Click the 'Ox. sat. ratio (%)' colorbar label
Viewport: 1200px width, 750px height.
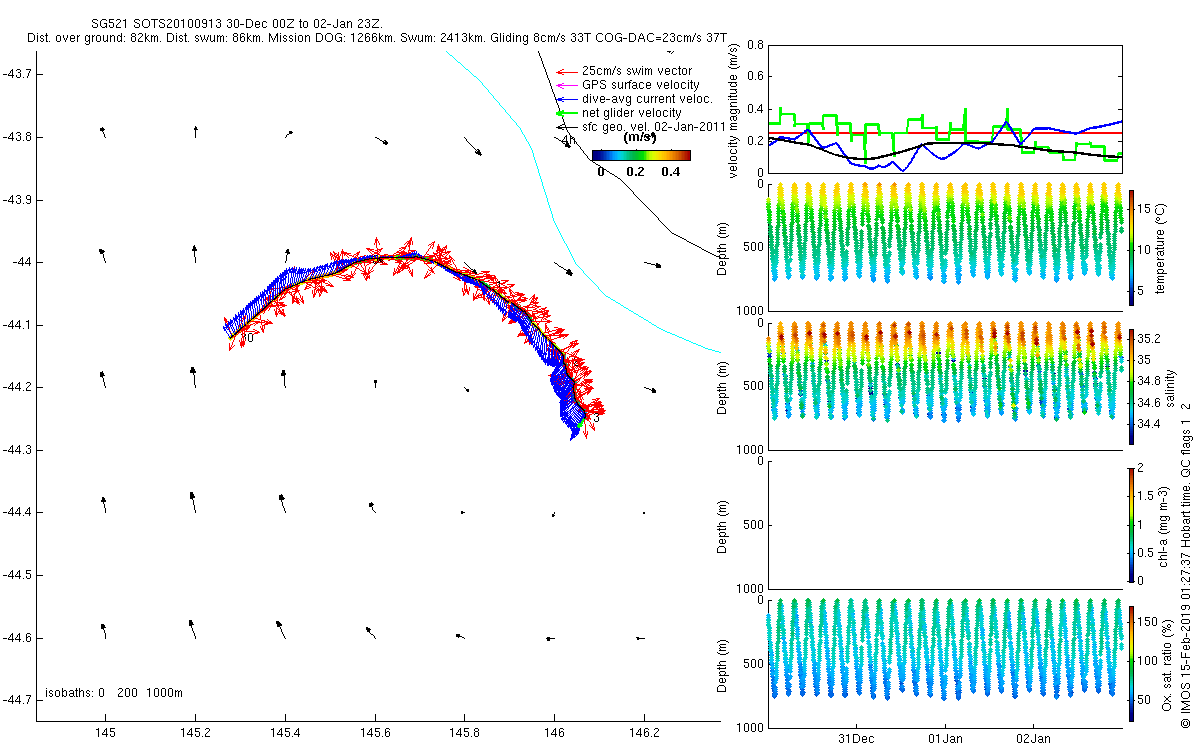(1167, 663)
